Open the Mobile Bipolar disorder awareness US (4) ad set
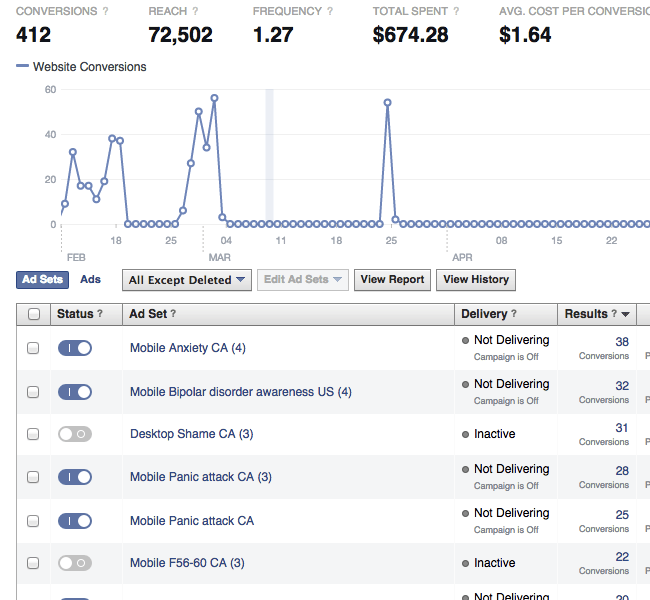This screenshot has width=650, height=600. (x=241, y=392)
